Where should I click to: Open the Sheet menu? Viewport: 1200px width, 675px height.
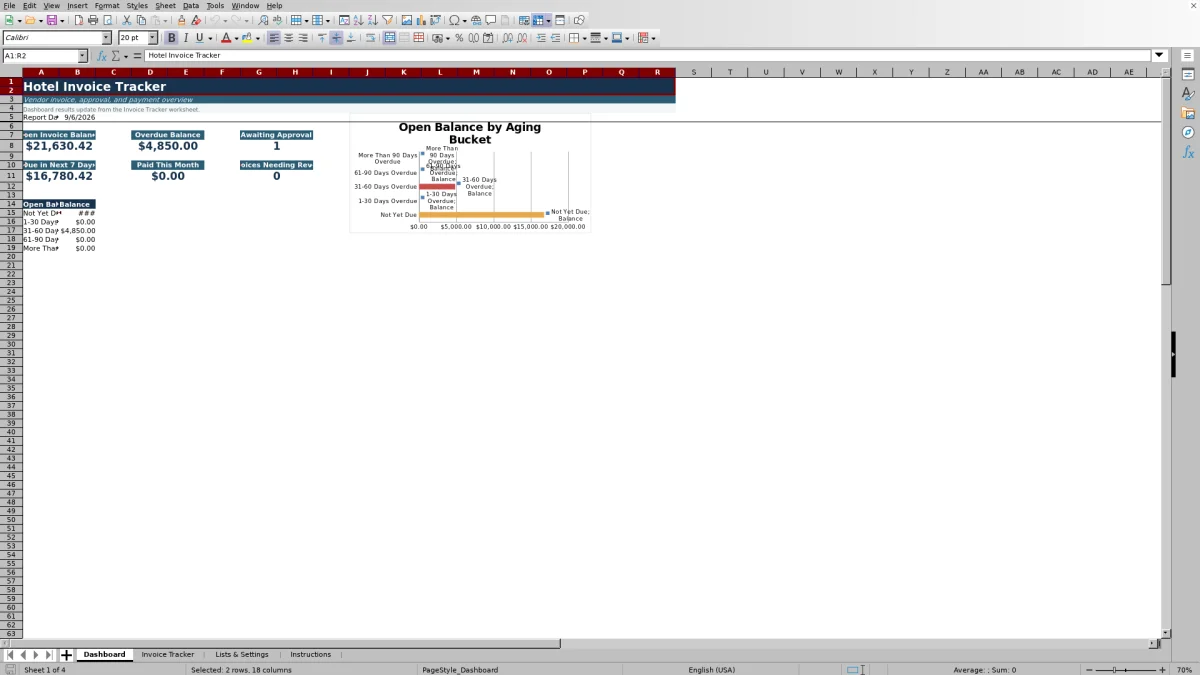pos(165,5)
